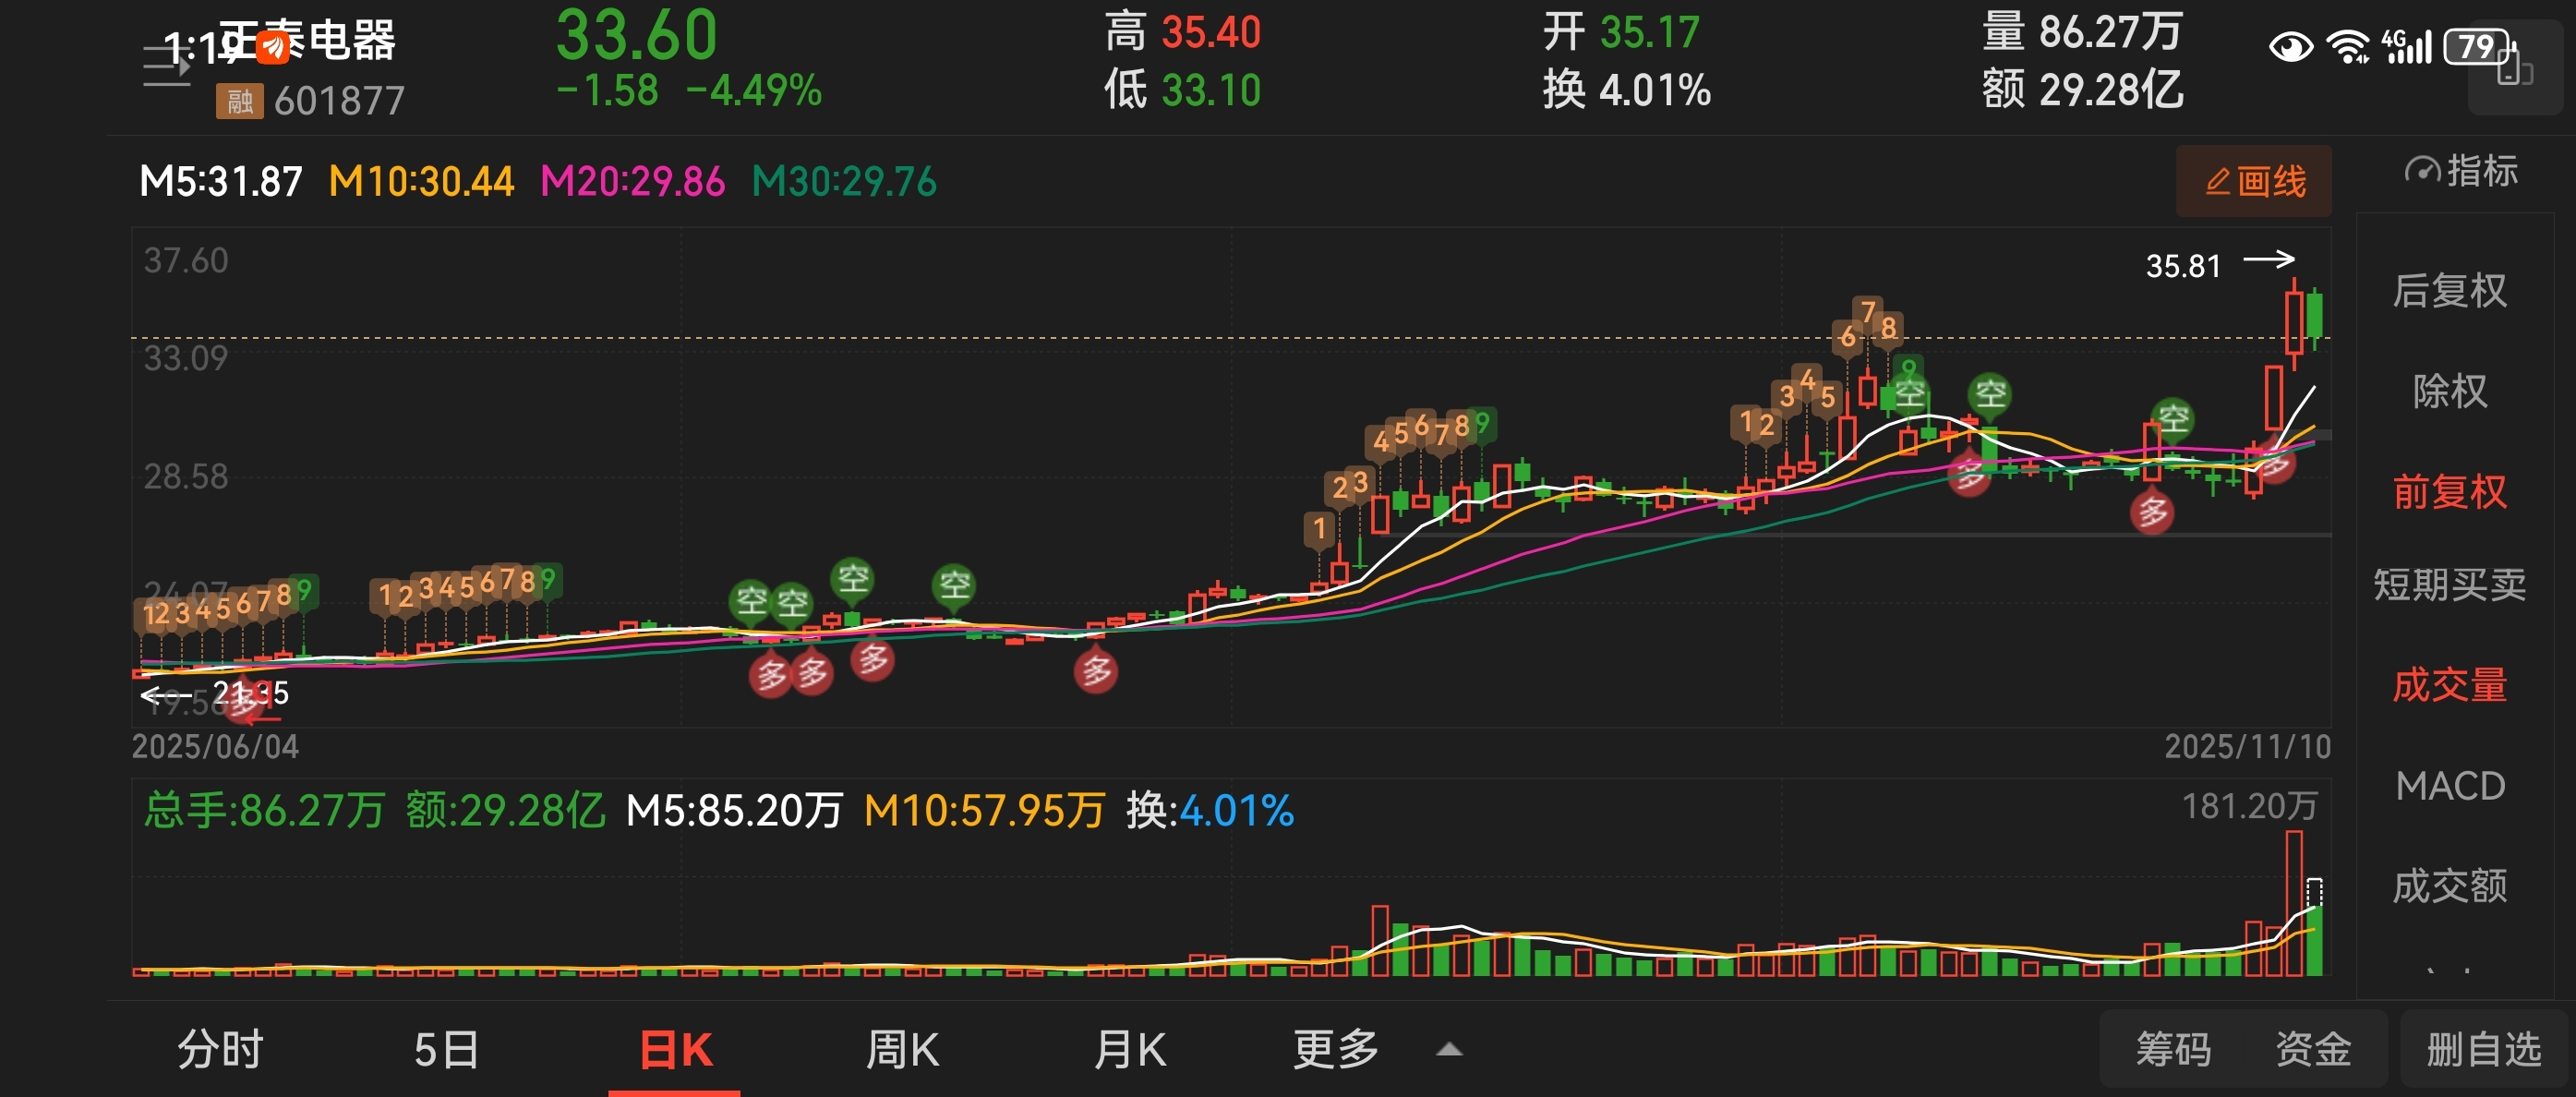The height and width of the screenshot is (1097, 2576).
Task: Switch to 除权 price mode
Action: coord(2449,391)
